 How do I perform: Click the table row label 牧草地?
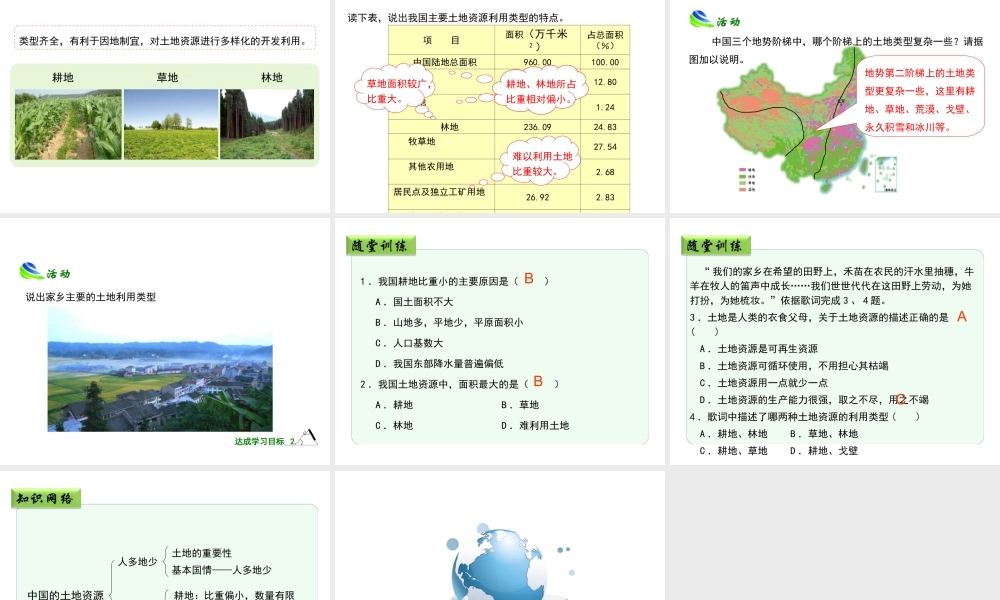click(422, 141)
